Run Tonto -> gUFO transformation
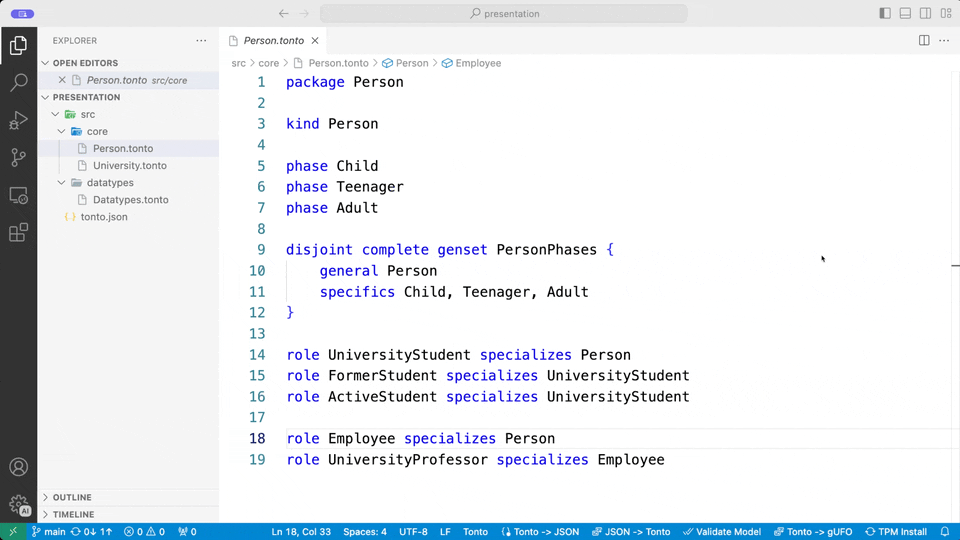 click(x=813, y=531)
